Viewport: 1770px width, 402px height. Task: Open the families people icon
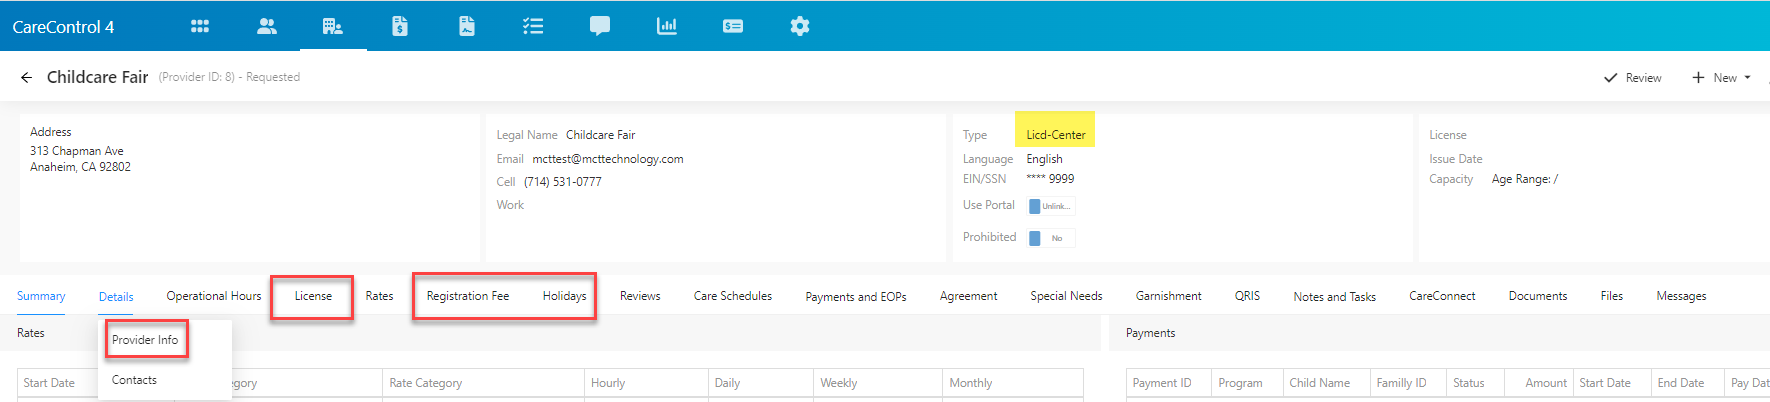(266, 26)
